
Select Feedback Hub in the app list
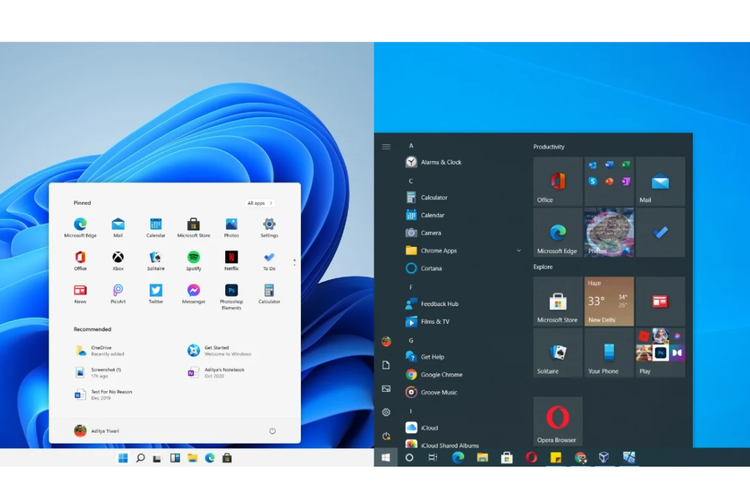pyautogui.click(x=438, y=304)
